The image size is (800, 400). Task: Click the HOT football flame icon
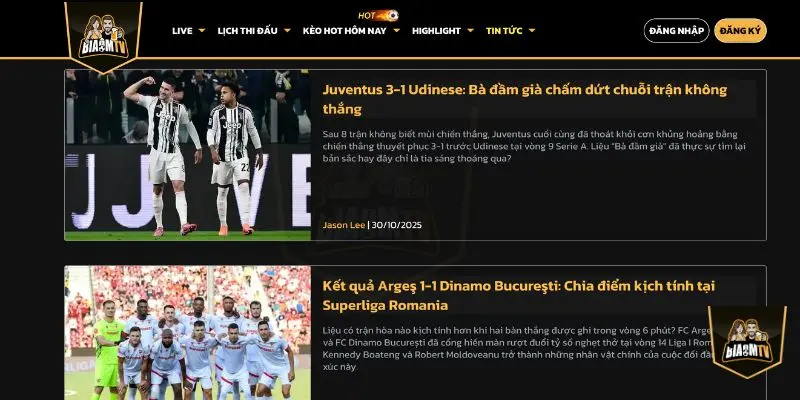point(378,15)
